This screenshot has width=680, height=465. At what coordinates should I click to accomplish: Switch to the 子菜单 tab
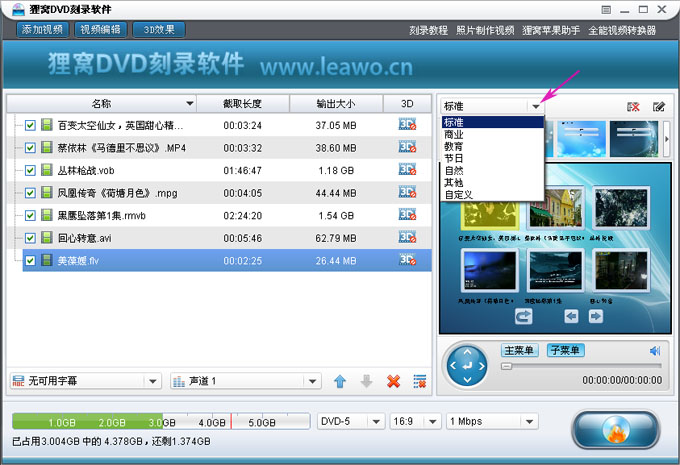coord(566,350)
